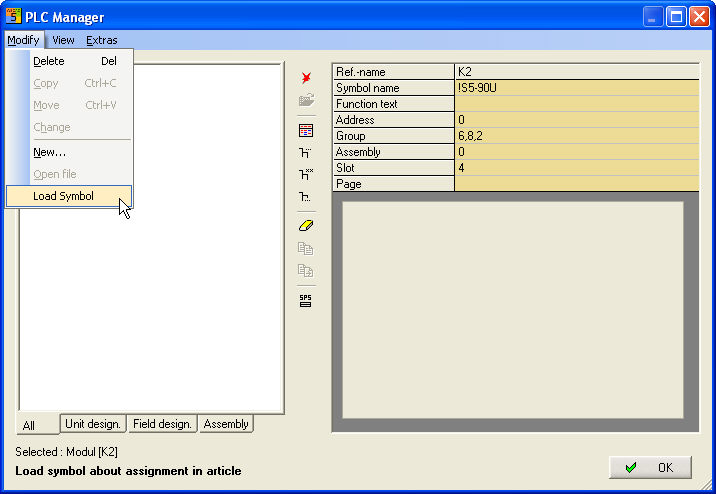Click the Ref.-name value K2
Screen dimensions: 716x494
pos(577,72)
